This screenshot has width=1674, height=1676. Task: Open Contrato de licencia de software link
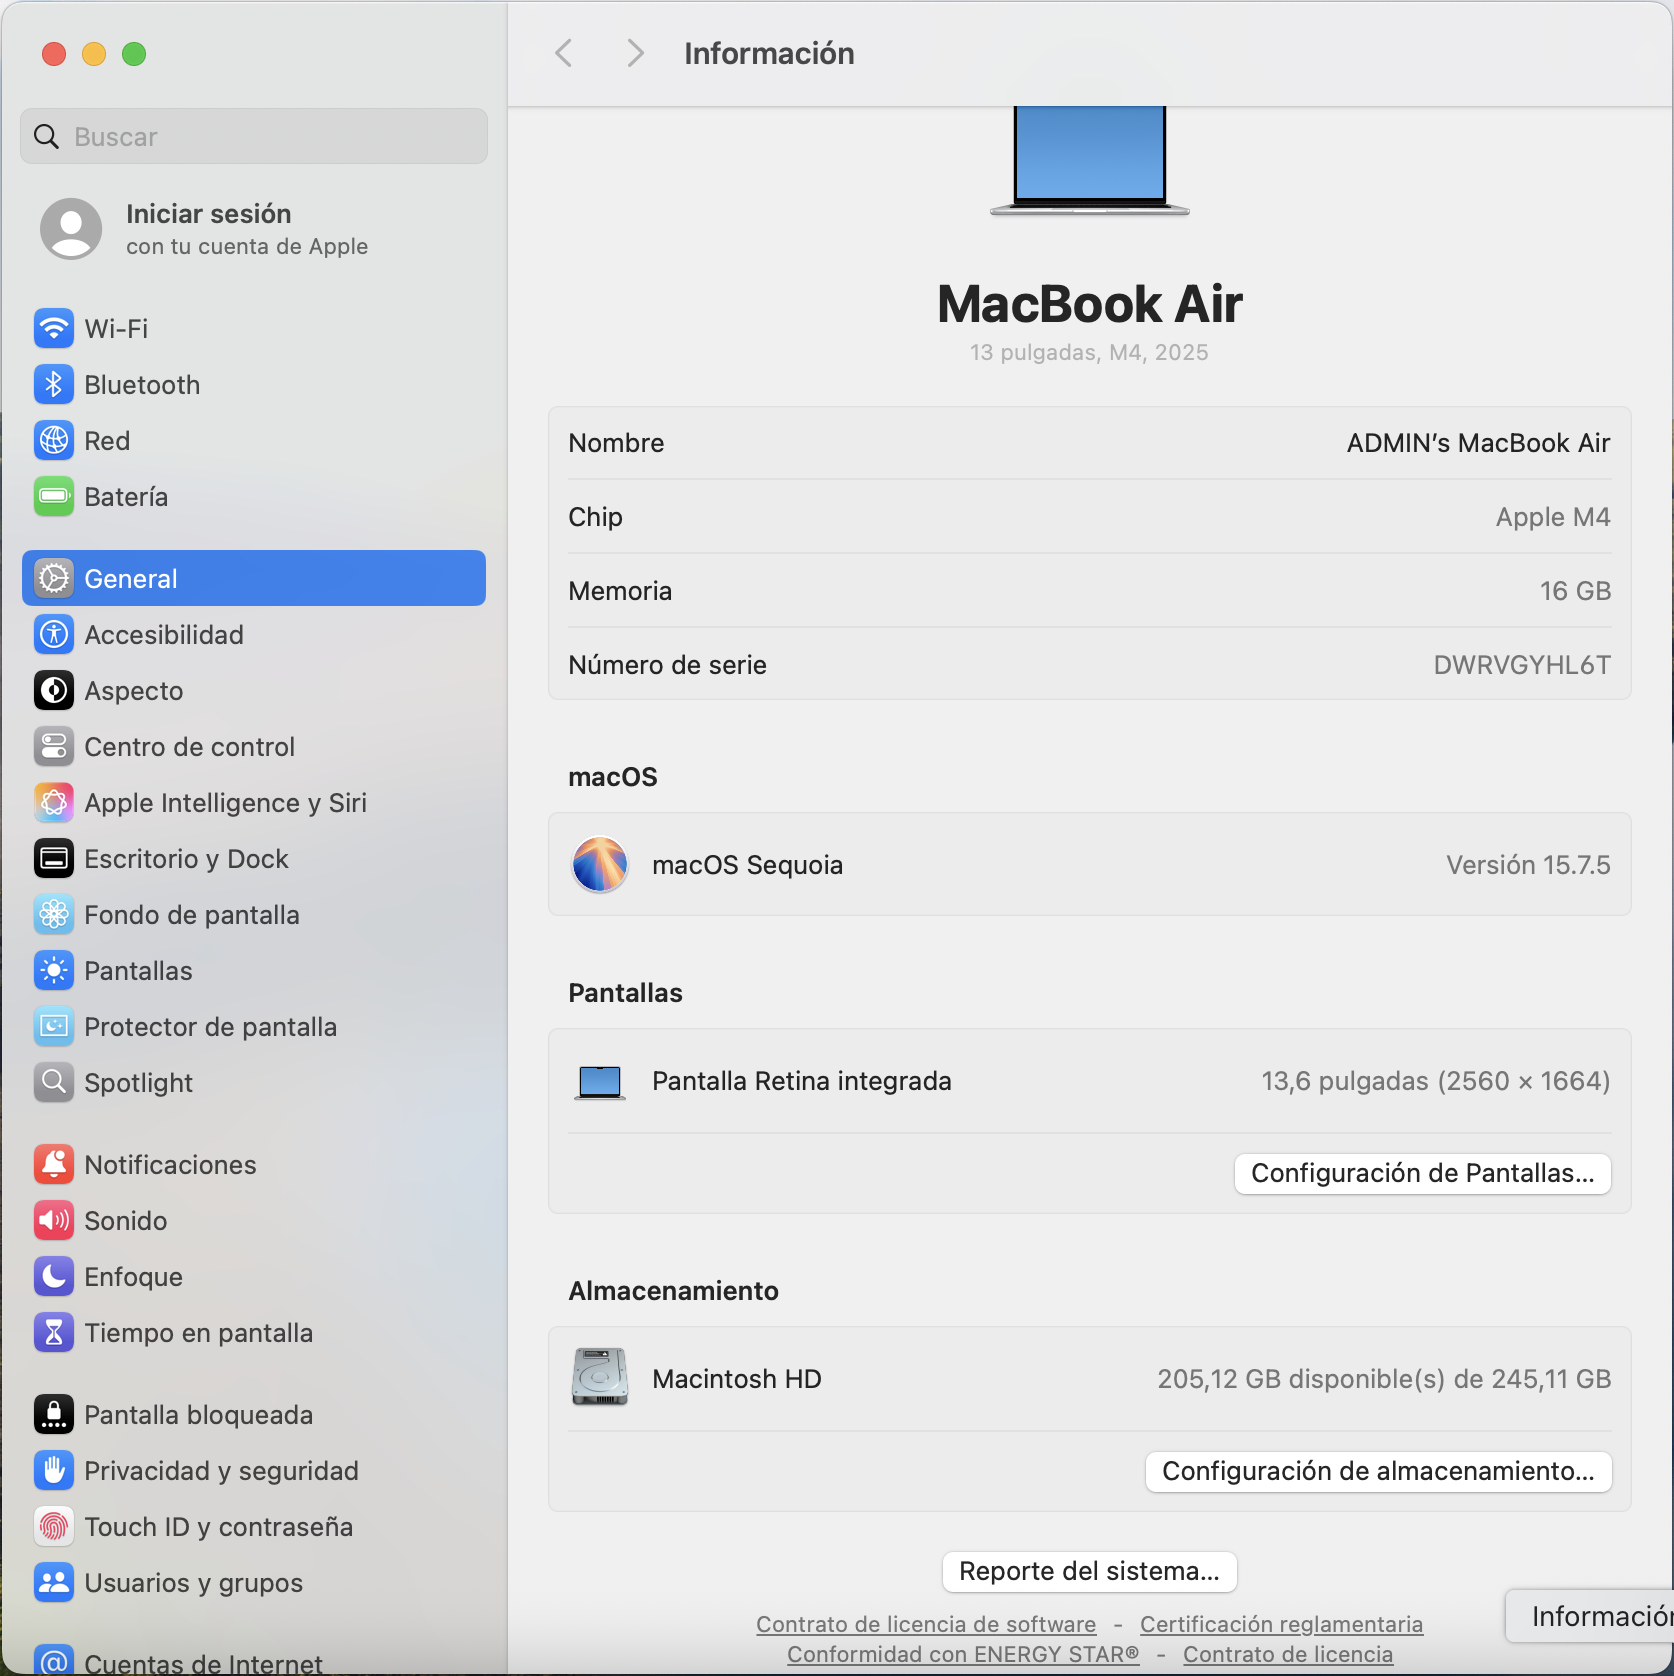(x=926, y=1624)
